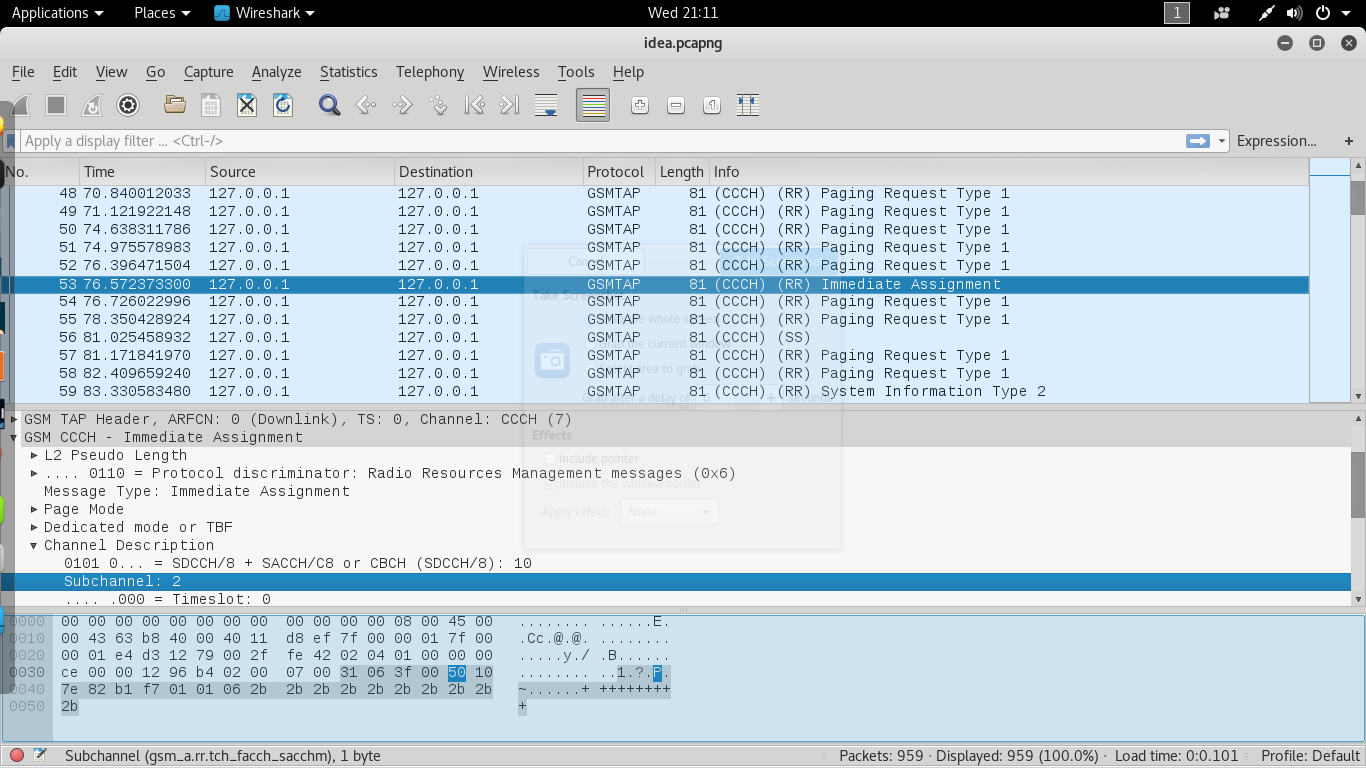Click the Find Packet magnifier icon
The height and width of the screenshot is (768, 1366).
click(x=329, y=105)
